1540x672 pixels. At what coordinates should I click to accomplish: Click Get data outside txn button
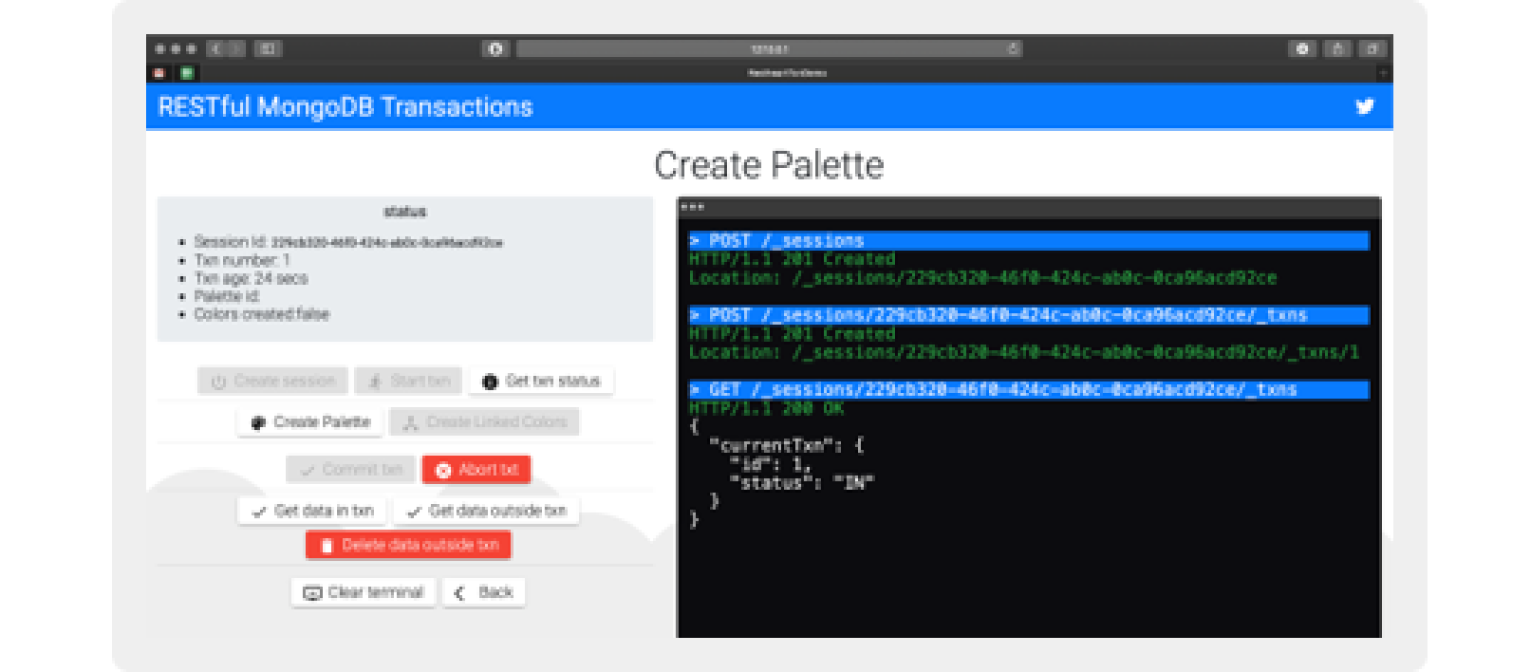tap(485, 511)
